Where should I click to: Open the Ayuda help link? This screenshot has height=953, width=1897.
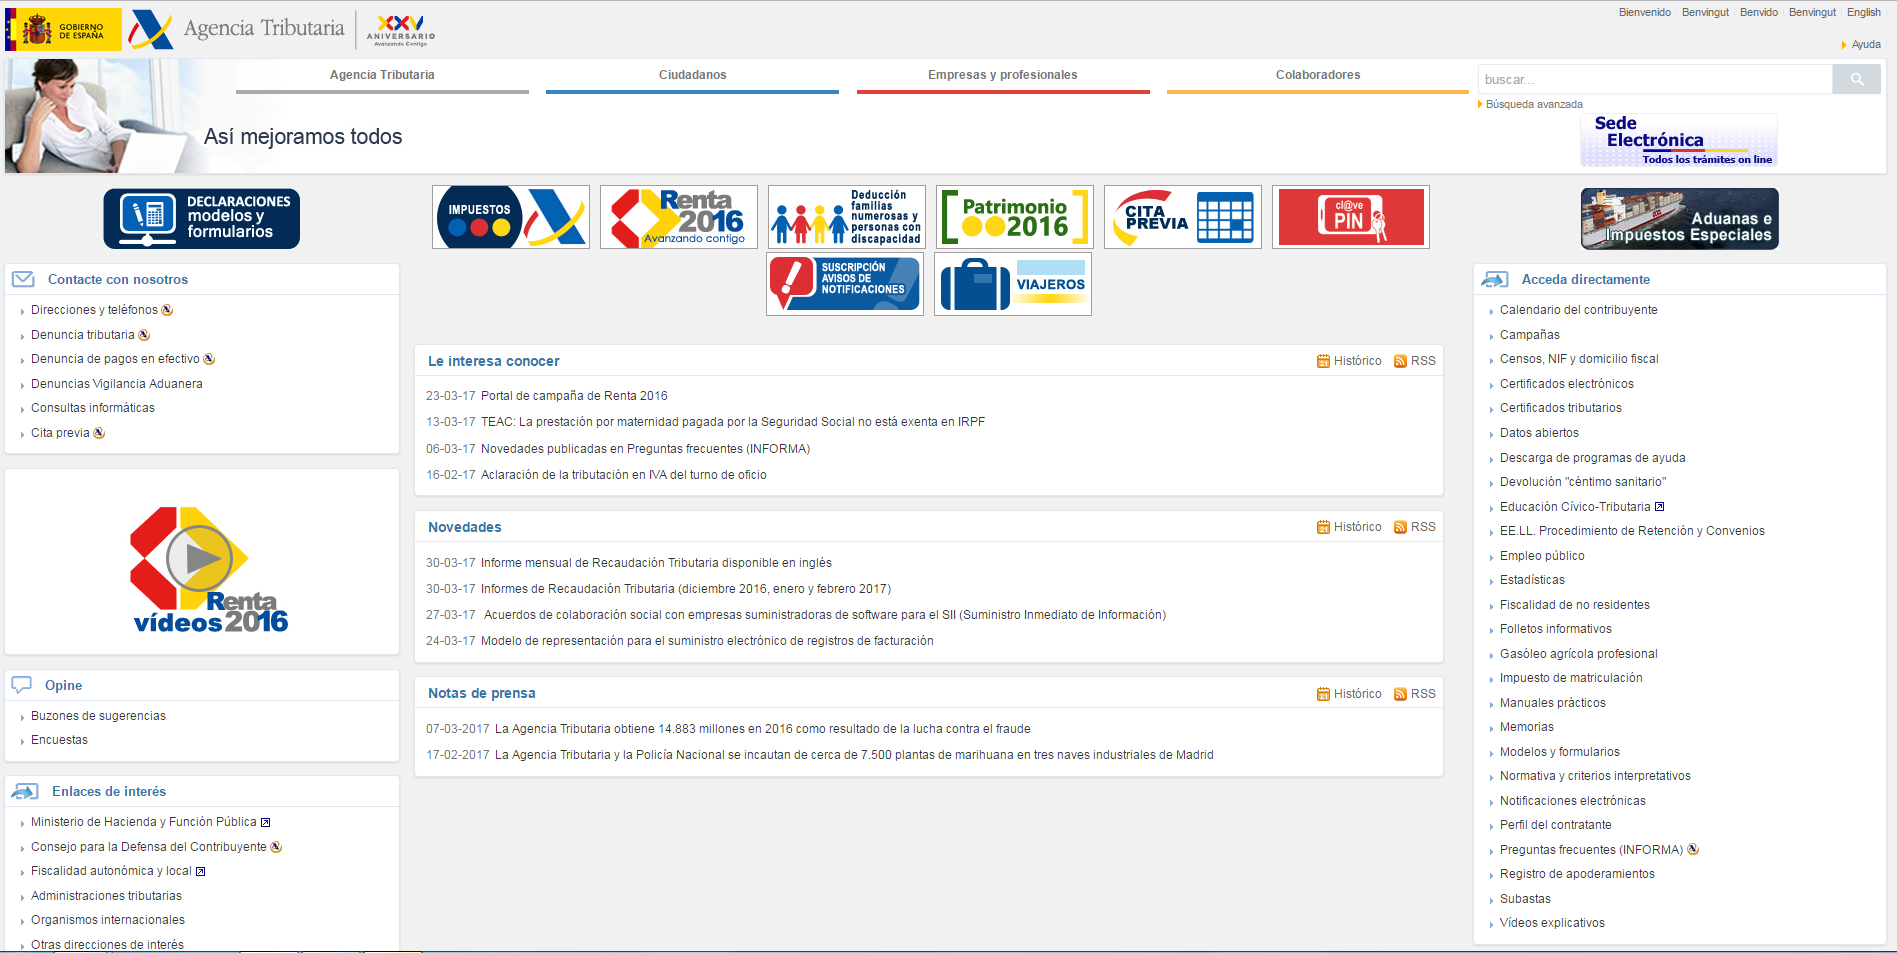pos(1866,44)
